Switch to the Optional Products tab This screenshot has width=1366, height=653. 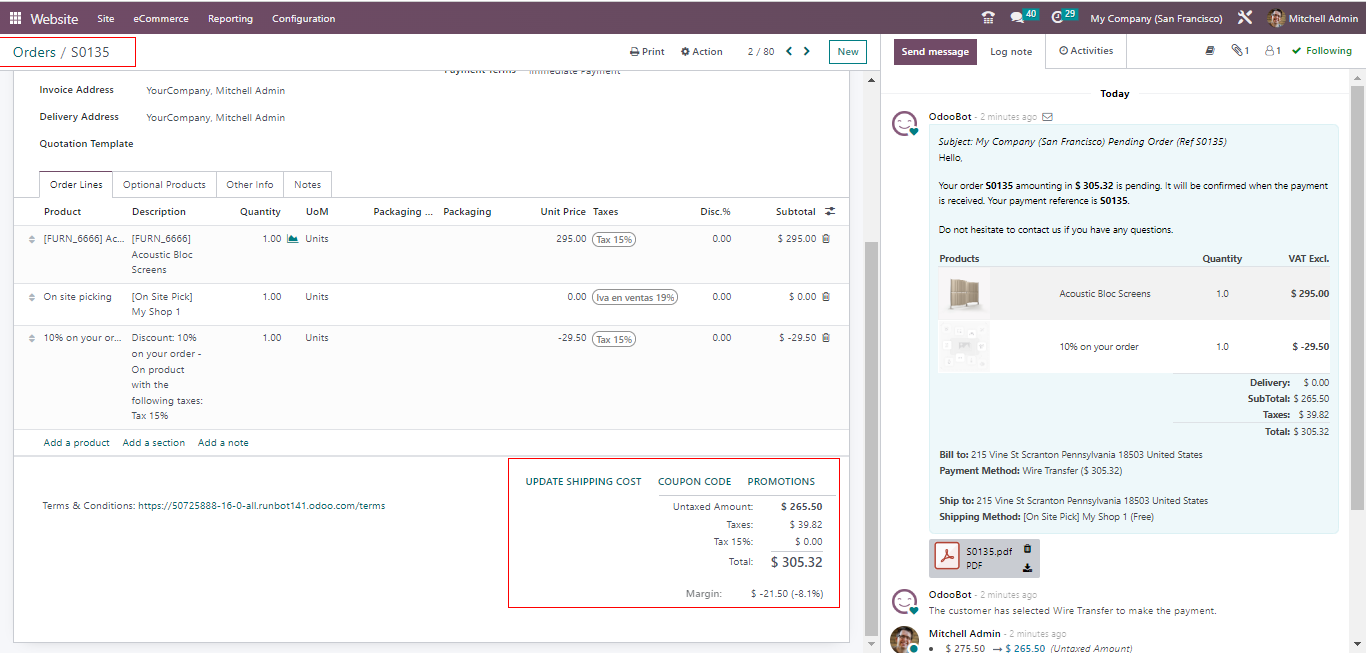click(164, 185)
